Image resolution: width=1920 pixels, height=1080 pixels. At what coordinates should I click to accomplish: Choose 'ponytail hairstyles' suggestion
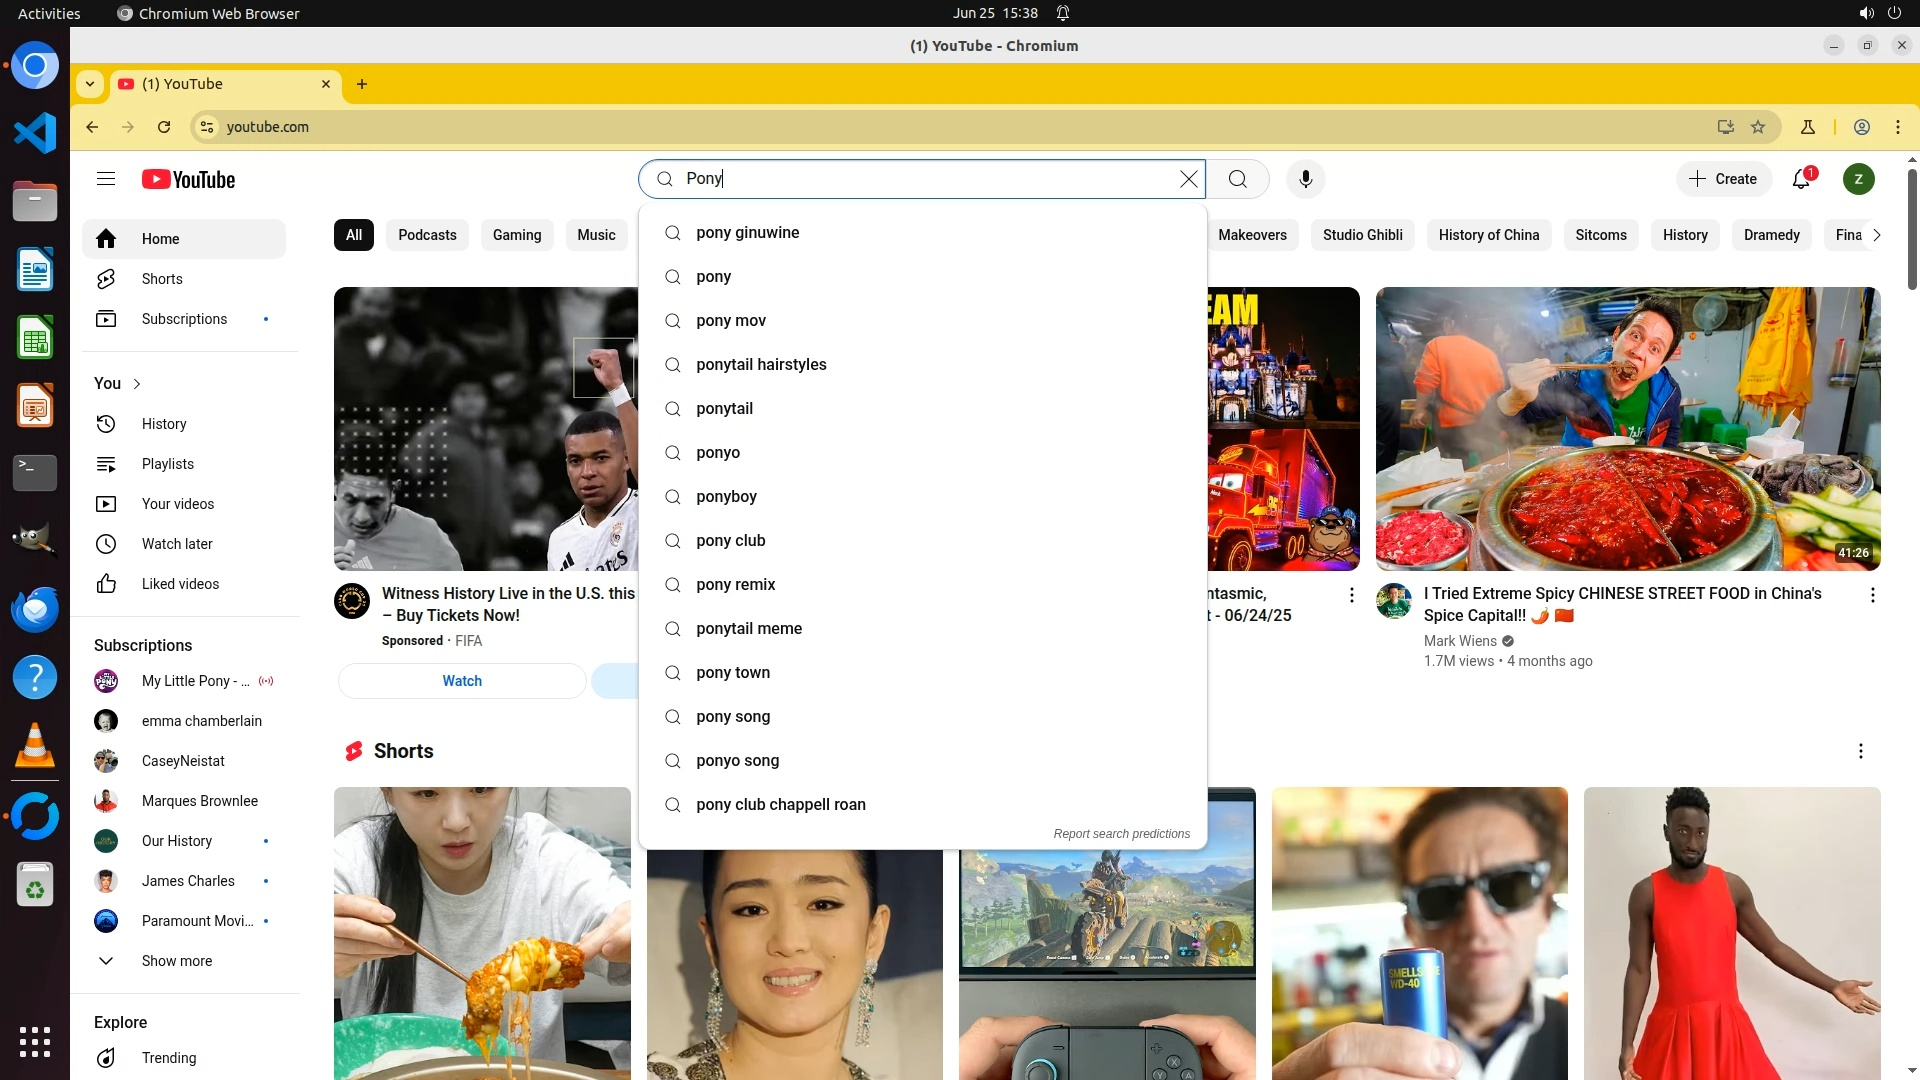click(x=761, y=365)
